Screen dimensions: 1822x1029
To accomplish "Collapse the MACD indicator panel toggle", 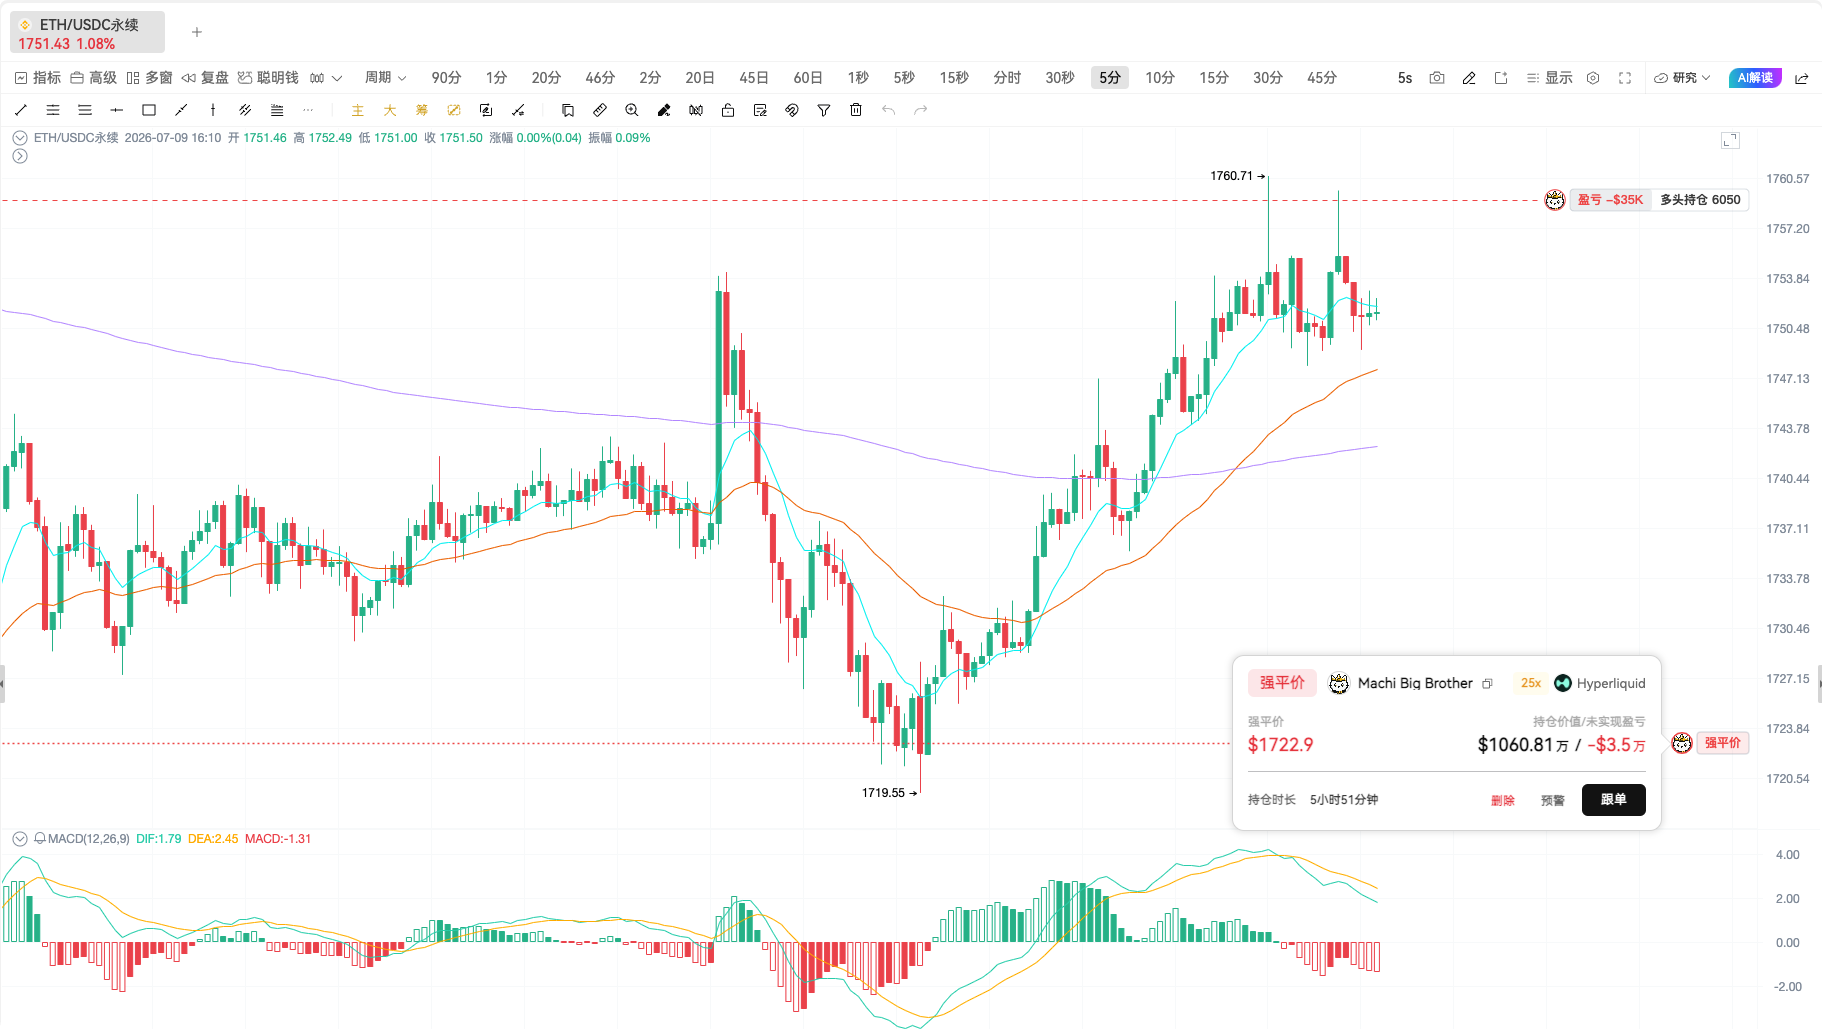I will tap(20, 839).
